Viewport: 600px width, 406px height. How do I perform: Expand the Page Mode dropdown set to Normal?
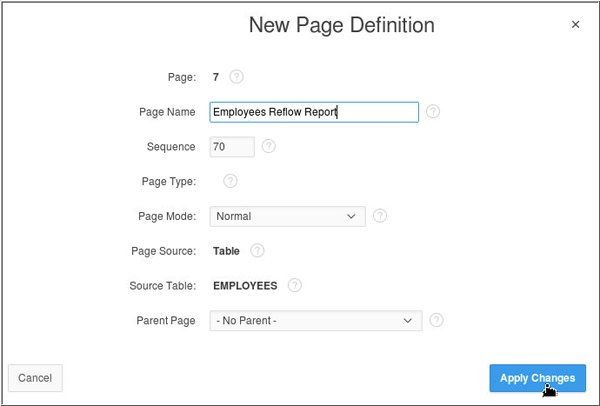(x=288, y=216)
